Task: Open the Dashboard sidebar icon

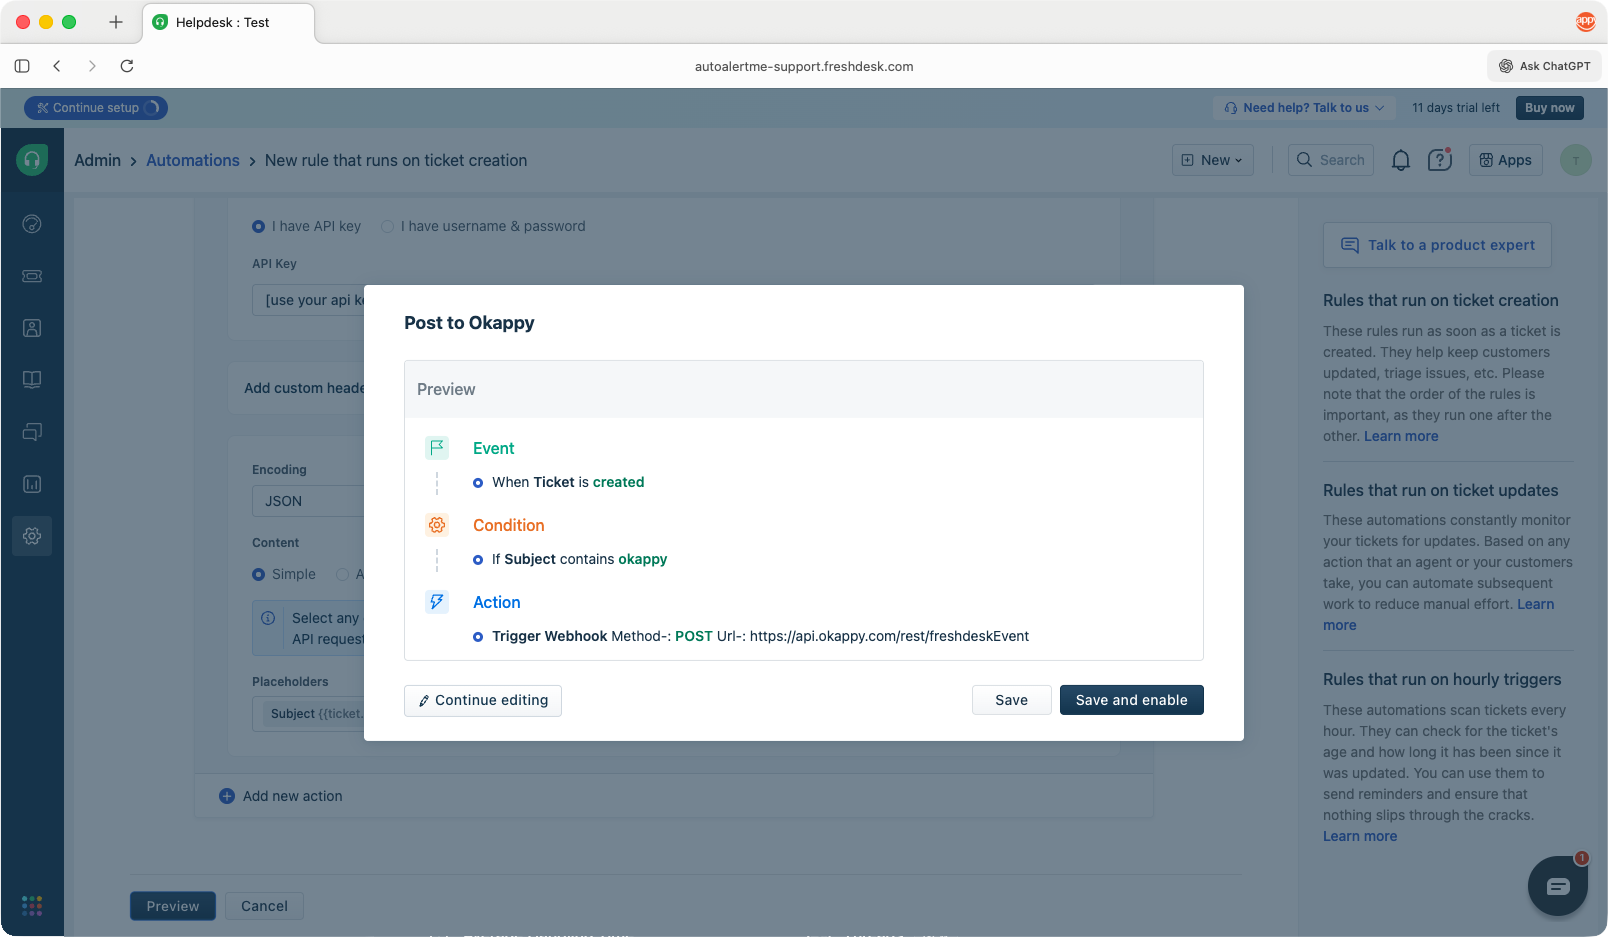Action: [32, 224]
